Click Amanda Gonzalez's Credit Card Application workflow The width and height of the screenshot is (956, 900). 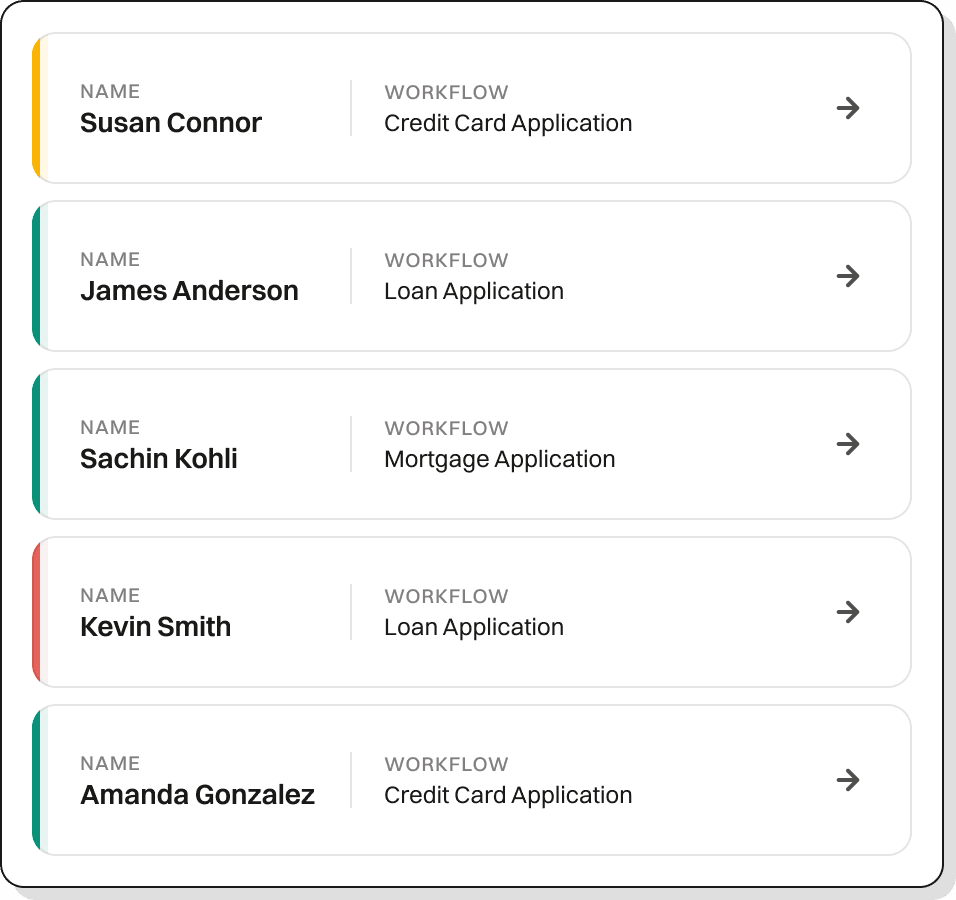pyautogui.click(x=508, y=796)
